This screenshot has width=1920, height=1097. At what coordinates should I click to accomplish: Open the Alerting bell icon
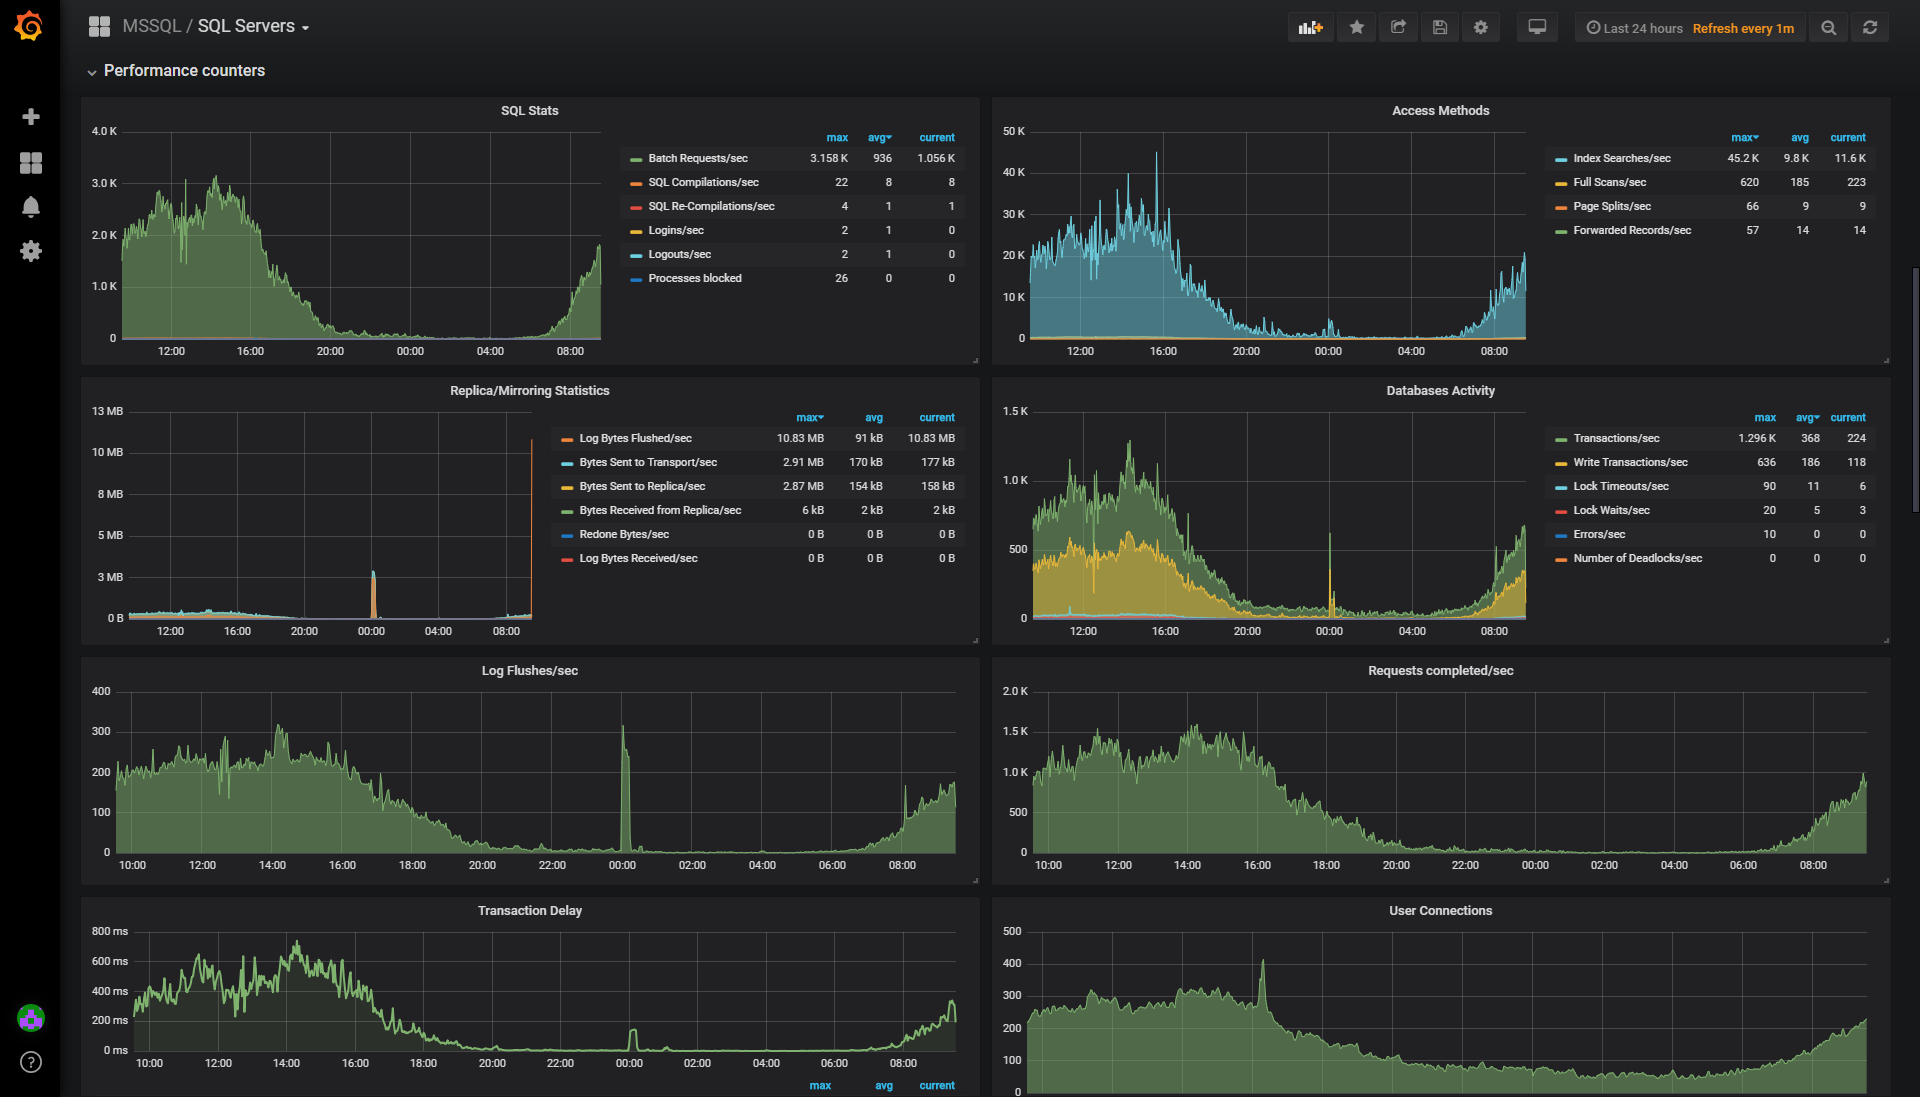tap(31, 207)
